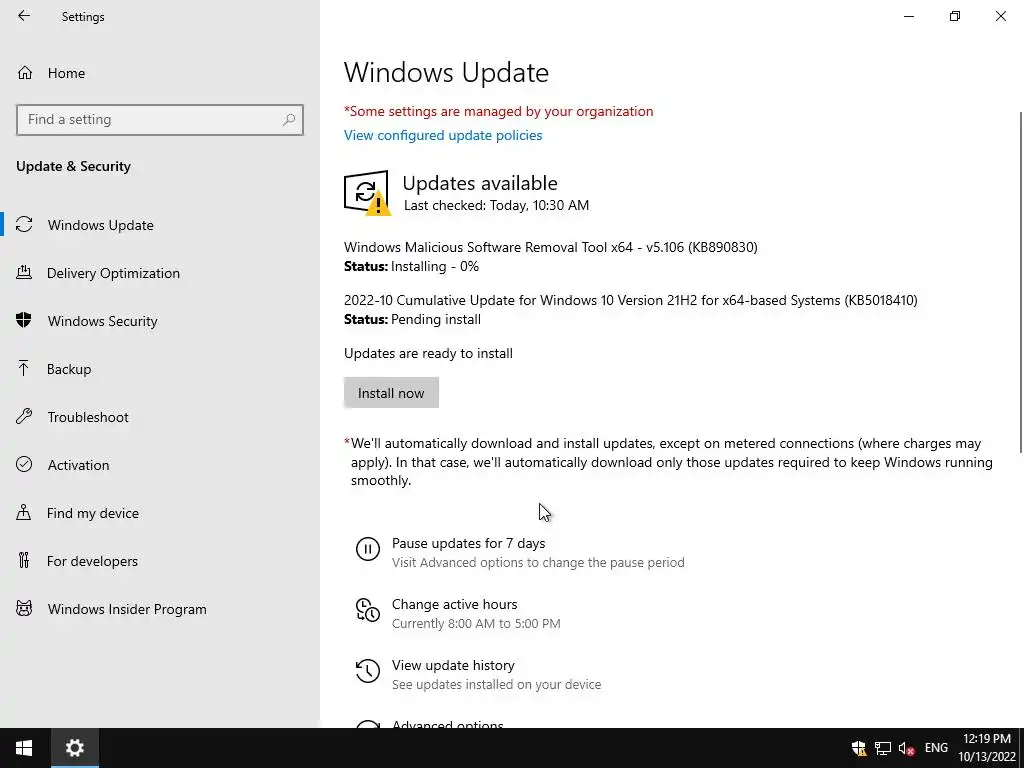
Task: Click the Windows Security tray icon
Action: [x=859, y=748]
